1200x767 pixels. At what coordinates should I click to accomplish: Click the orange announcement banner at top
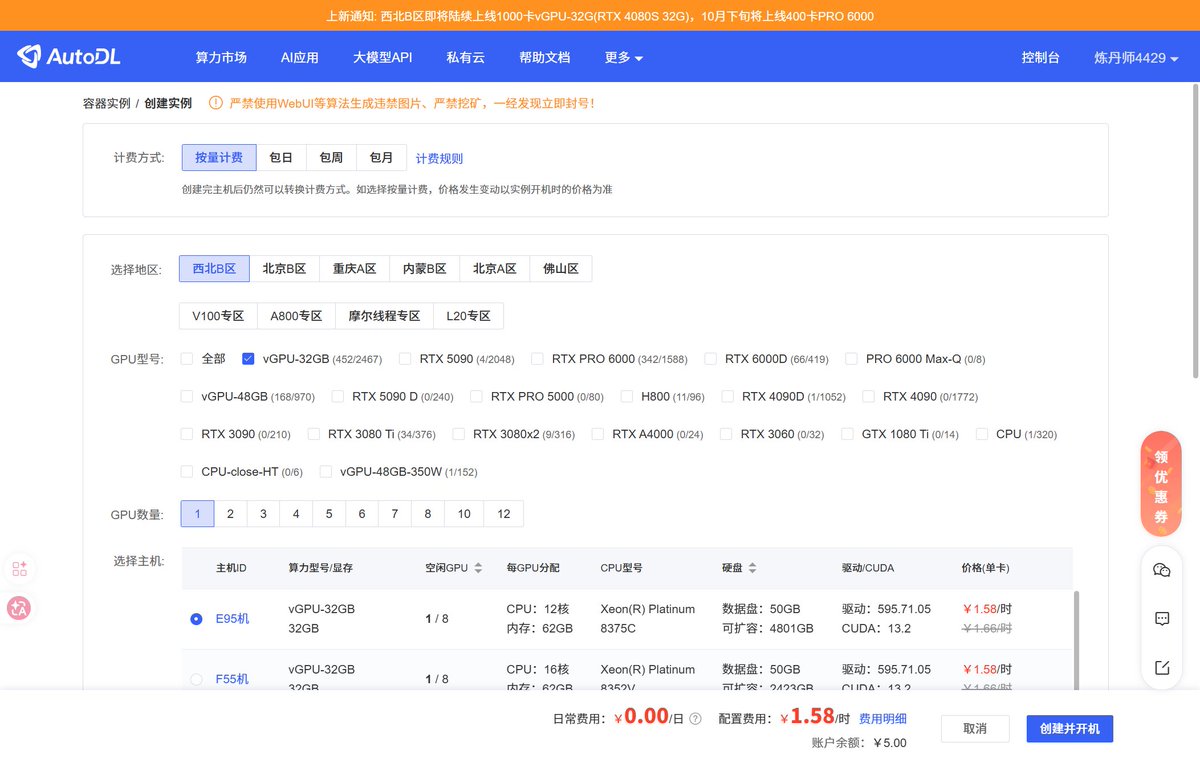600,16
